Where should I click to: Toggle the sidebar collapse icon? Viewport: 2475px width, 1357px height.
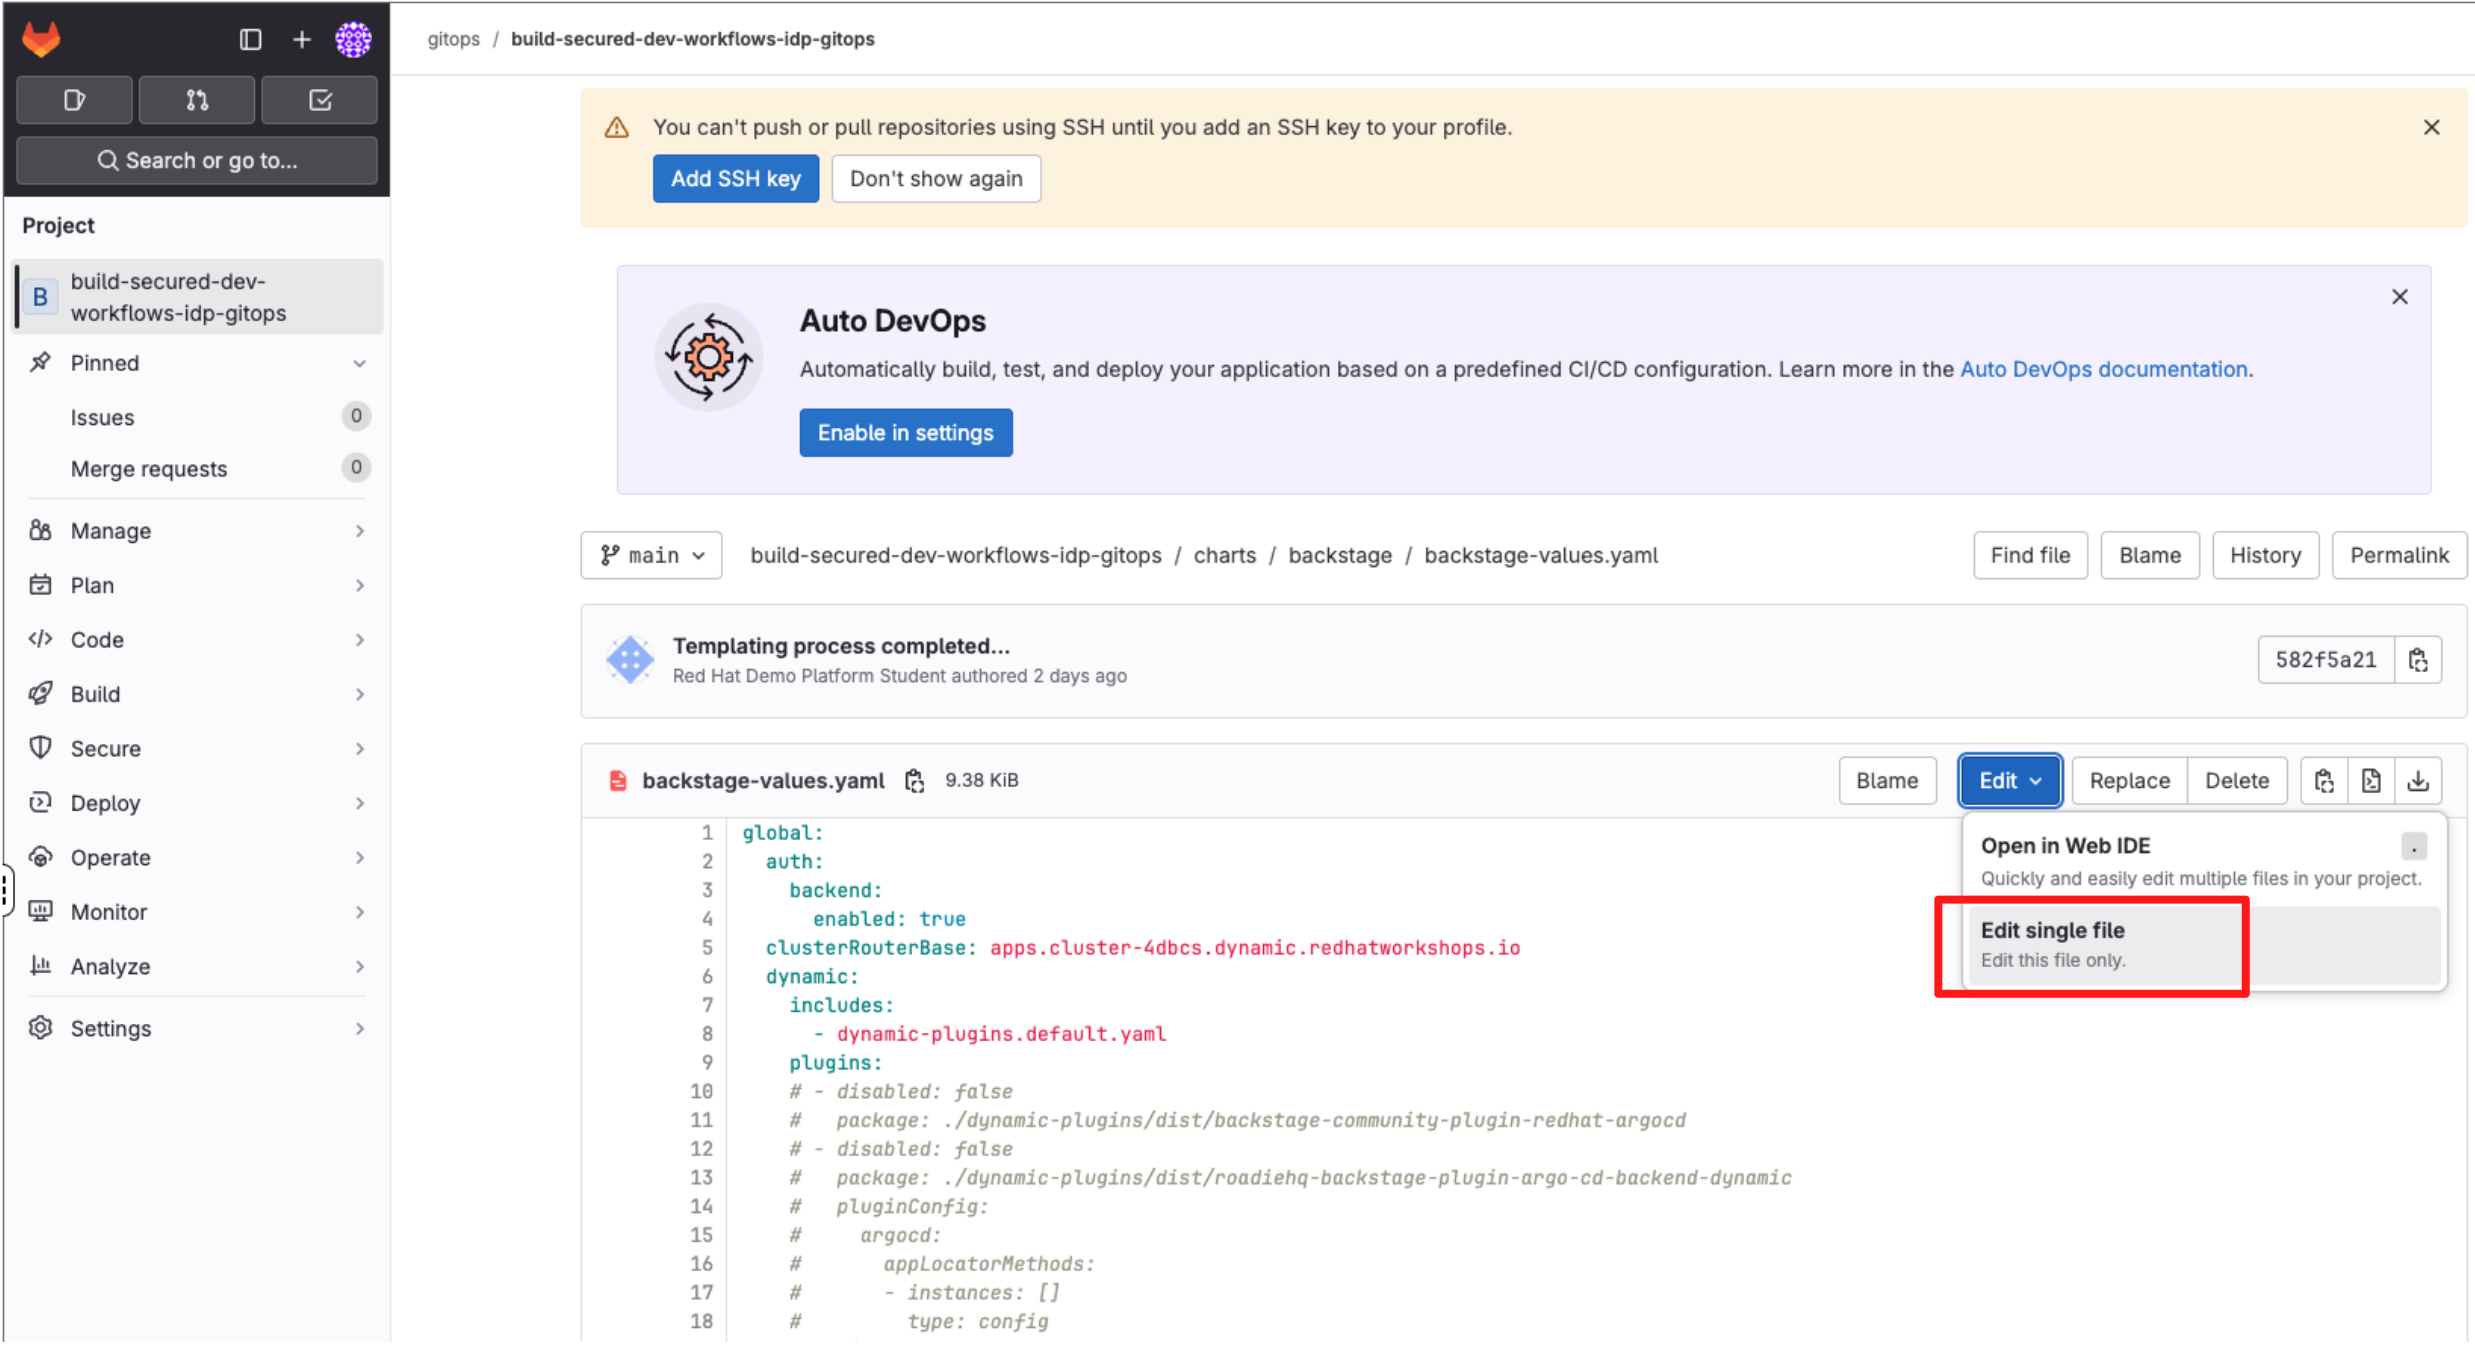pyautogui.click(x=250, y=39)
